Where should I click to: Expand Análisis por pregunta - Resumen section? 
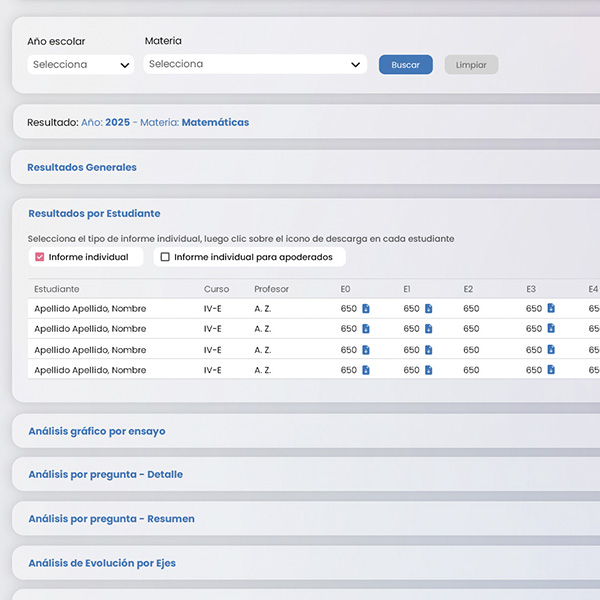[x=111, y=519]
